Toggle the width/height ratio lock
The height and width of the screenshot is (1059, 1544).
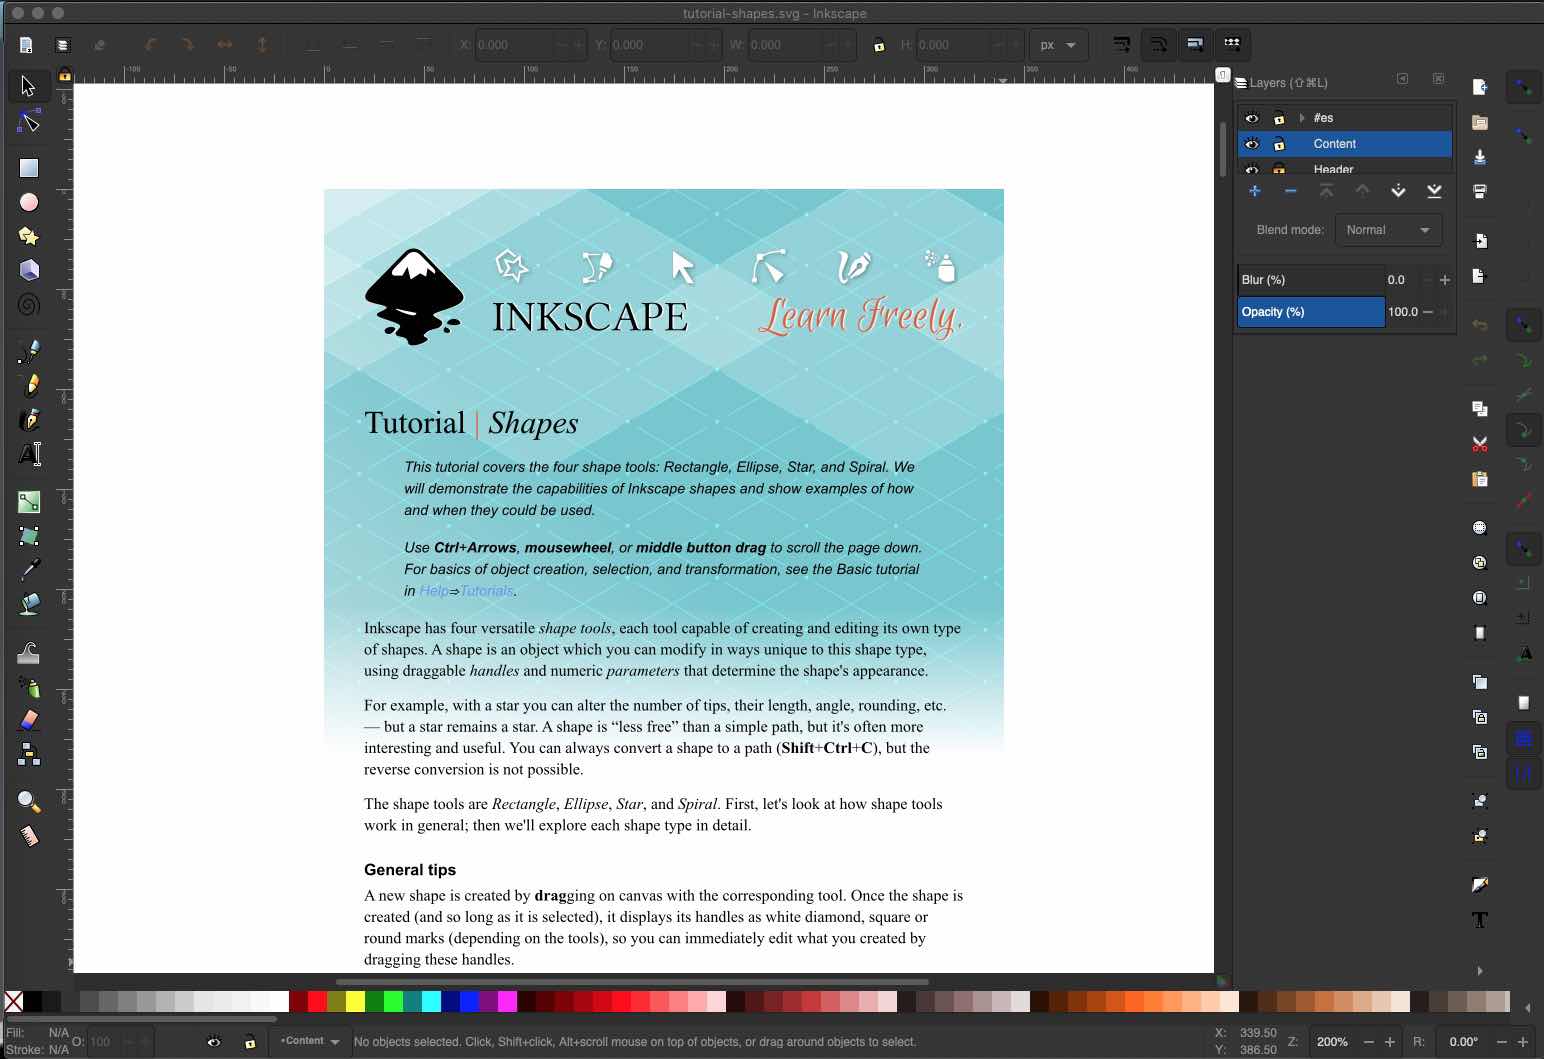(x=878, y=45)
